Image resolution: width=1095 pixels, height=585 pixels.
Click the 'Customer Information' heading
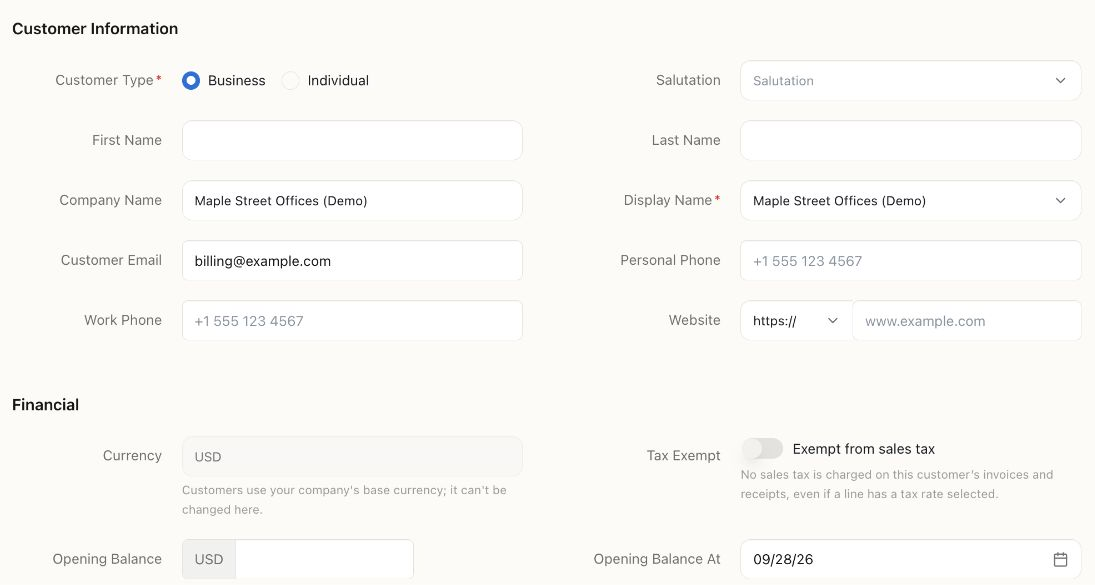point(95,29)
